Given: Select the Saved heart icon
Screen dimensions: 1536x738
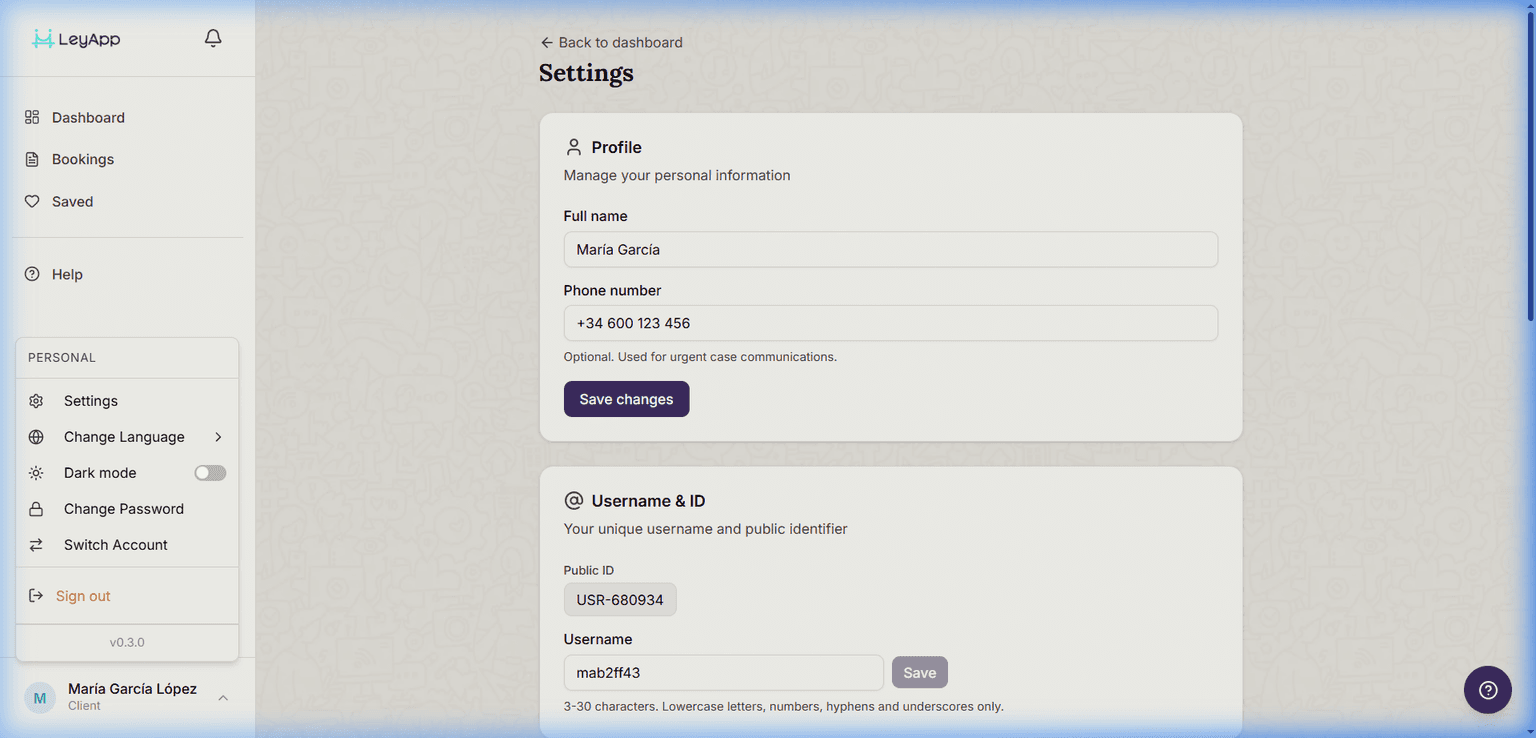Looking at the screenshot, I should (x=32, y=201).
